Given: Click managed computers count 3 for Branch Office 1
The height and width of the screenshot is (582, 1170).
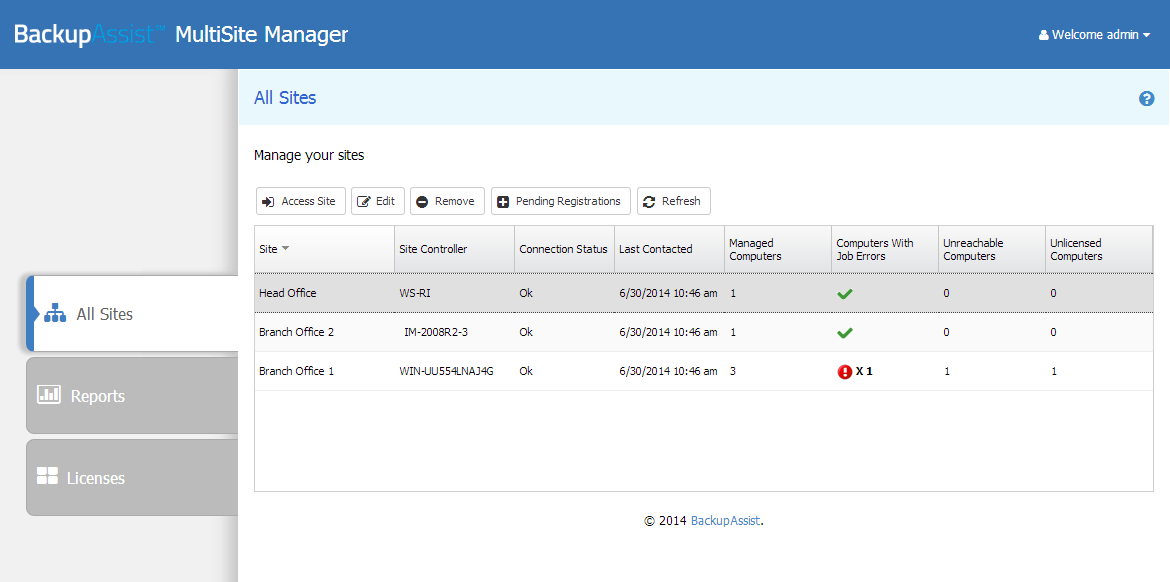Looking at the screenshot, I should 733,371.
